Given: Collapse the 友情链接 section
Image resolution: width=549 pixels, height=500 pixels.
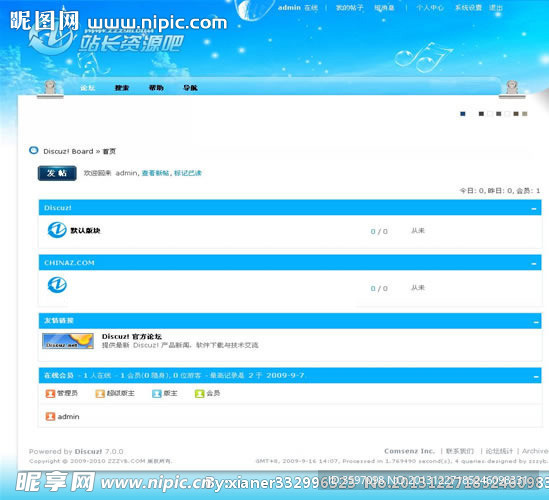Looking at the screenshot, I should pos(536,321).
